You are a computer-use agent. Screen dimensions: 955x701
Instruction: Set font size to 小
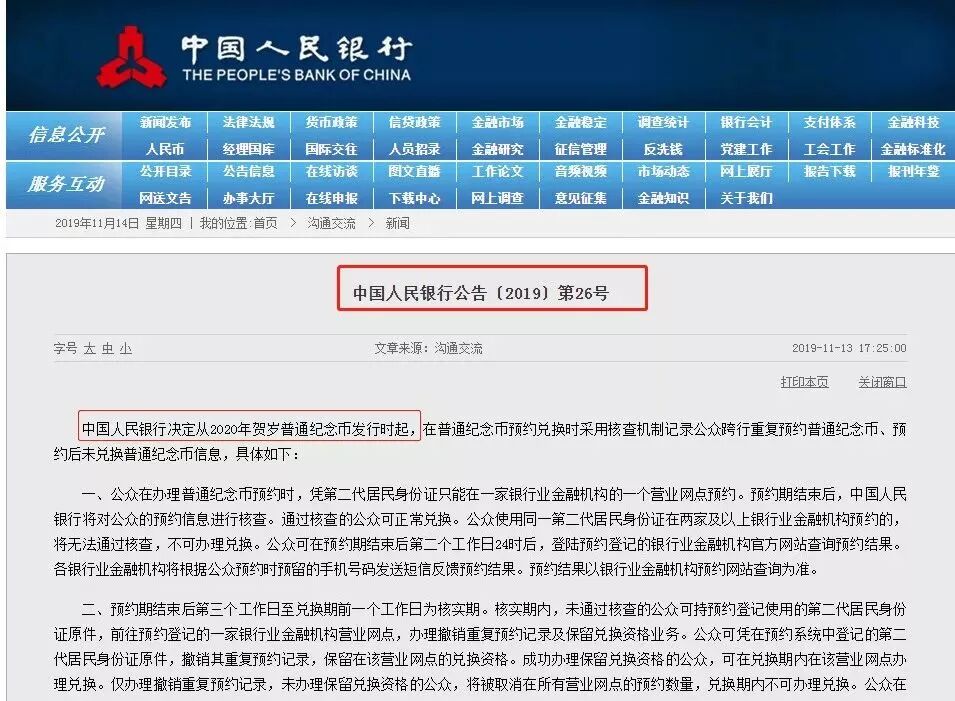(x=126, y=348)
